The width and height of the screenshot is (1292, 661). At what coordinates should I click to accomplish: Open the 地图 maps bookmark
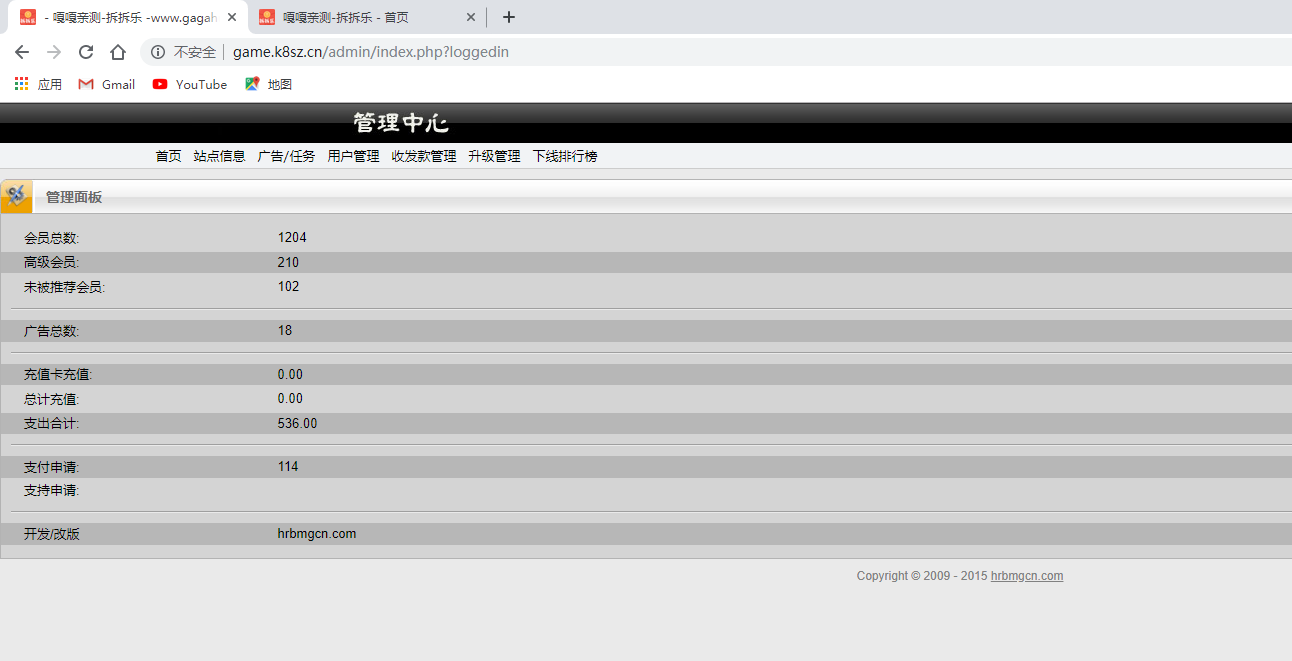[269, 85]
